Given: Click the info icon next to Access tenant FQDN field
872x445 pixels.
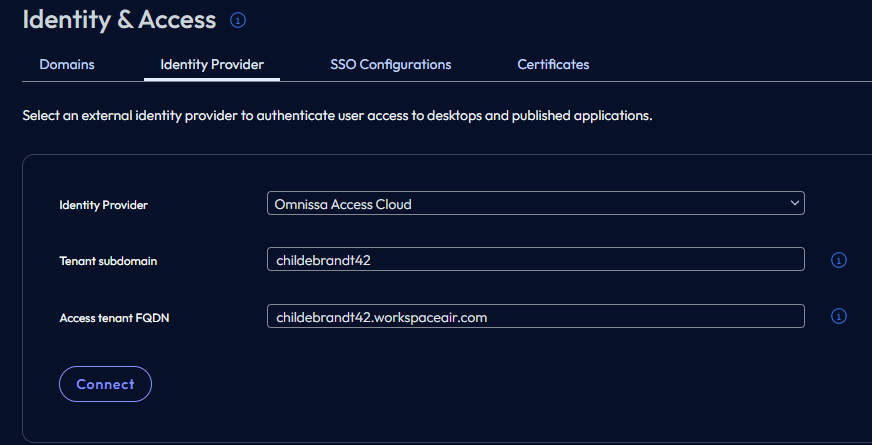Looking at the screenshot, I should 839,316.
